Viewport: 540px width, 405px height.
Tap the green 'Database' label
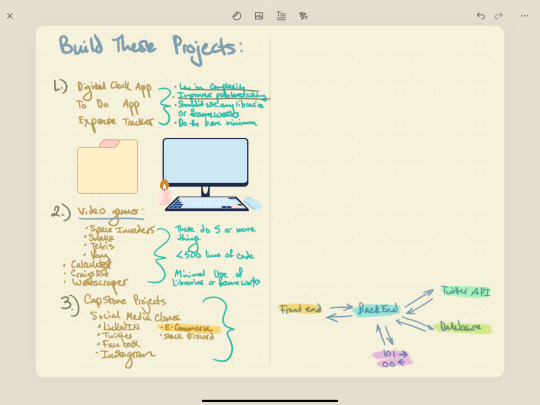click(x=462, y=327)
